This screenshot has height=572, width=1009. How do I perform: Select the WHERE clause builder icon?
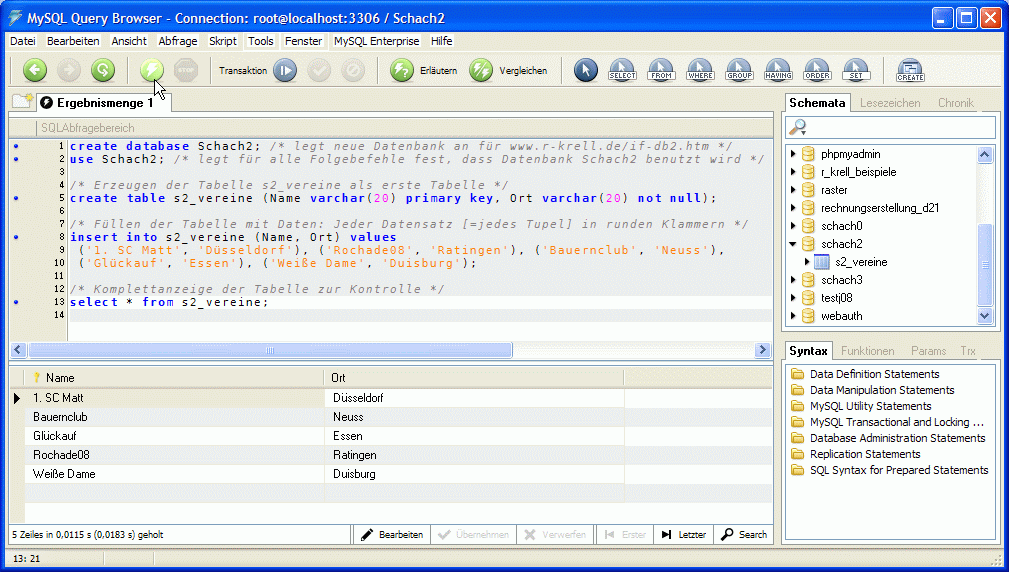coord(700,70)
